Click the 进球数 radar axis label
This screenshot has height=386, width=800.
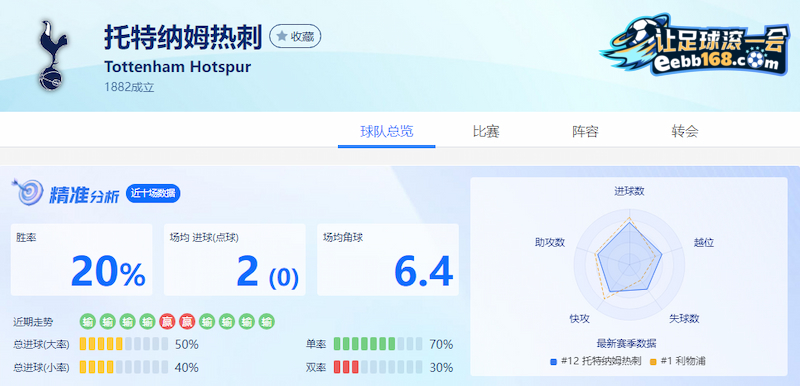coord(629,191)
